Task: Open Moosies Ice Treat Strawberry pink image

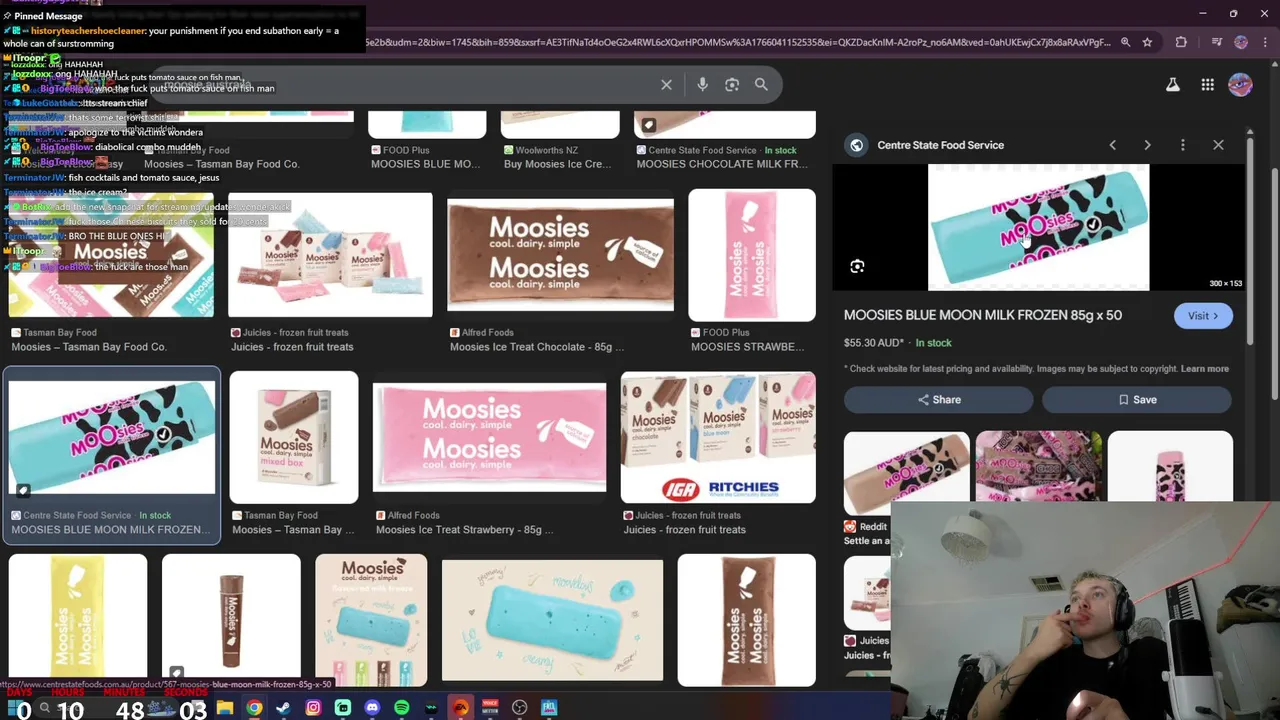Action: (489, 437)
